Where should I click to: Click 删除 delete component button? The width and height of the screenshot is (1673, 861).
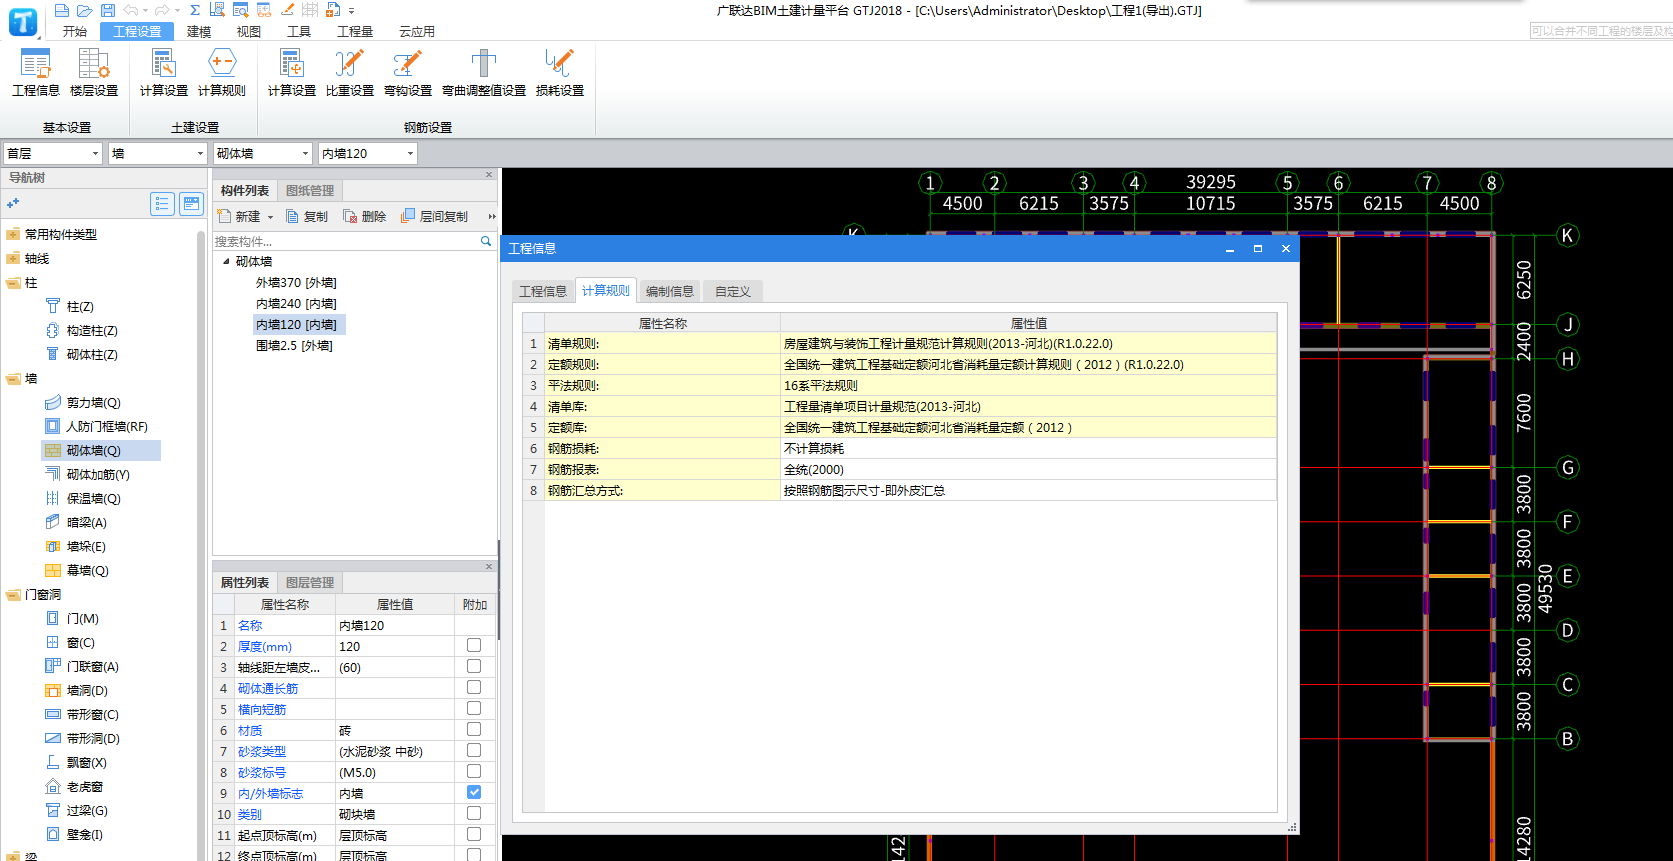pyautogui.click(x=364, y=216)
